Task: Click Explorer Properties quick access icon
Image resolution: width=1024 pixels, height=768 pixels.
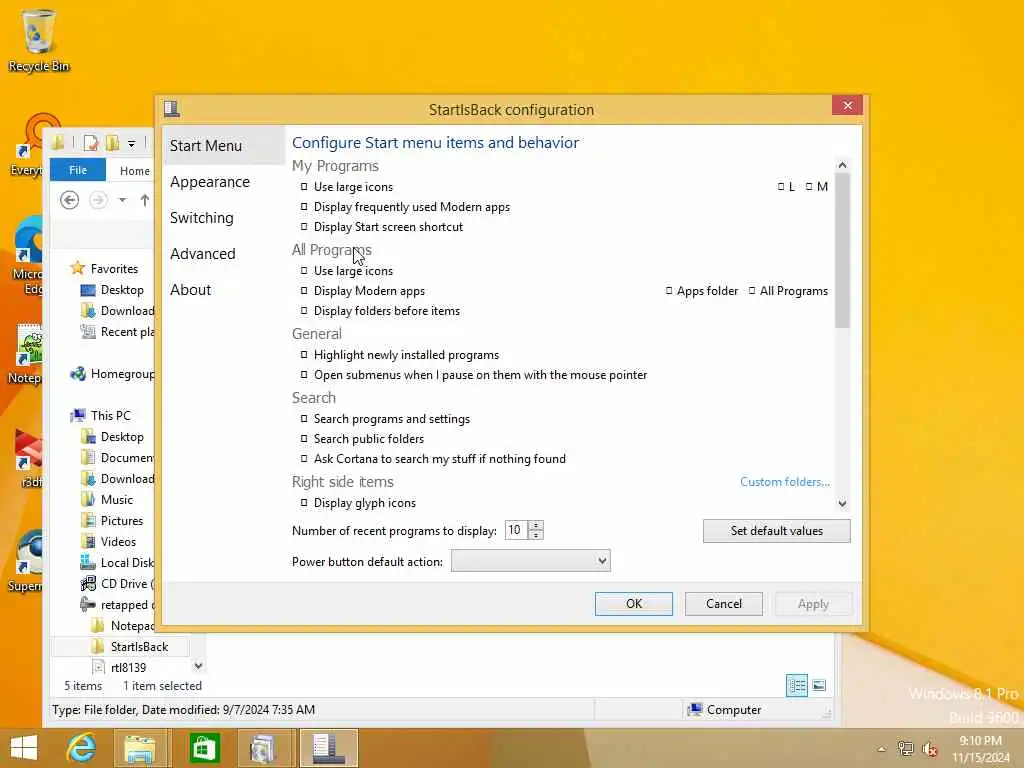Action: click(x=91, y=142)
